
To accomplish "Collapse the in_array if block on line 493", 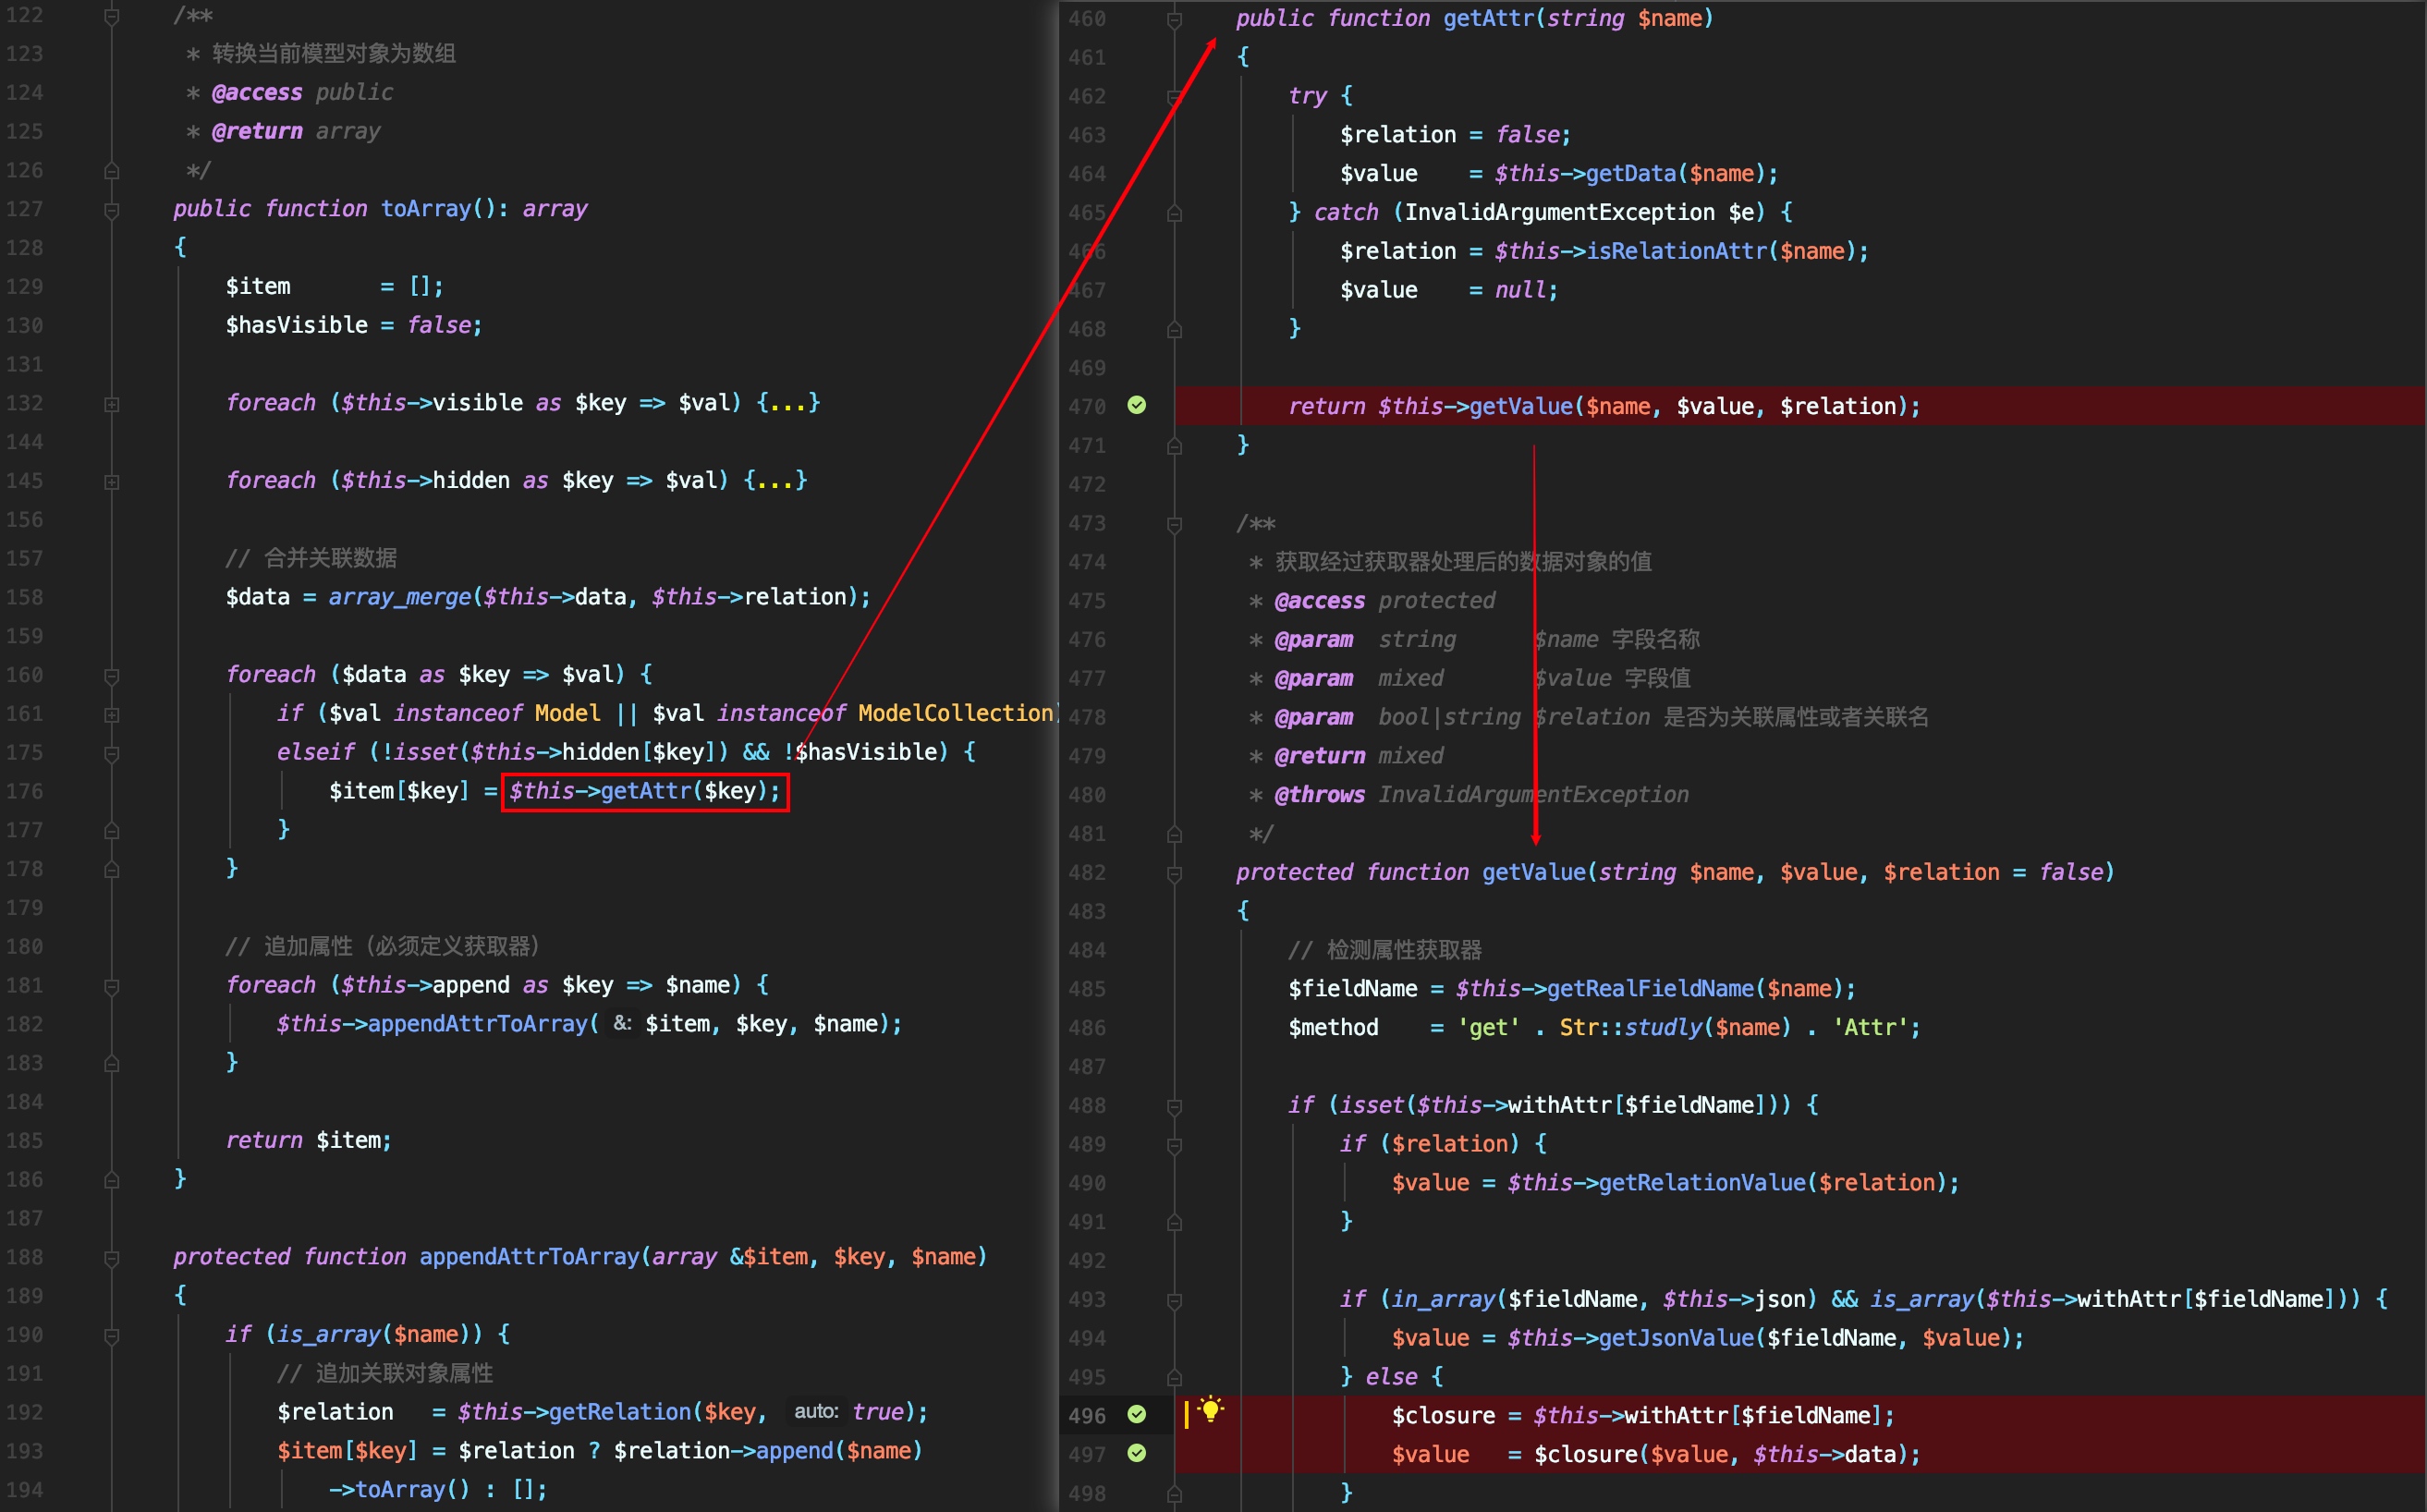I will click(1175, 1301).
